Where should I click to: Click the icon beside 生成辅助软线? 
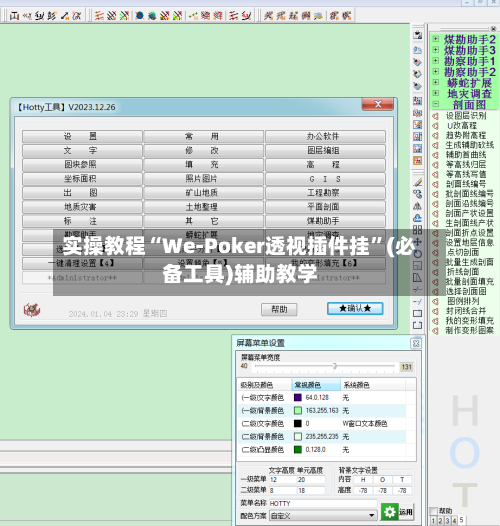pos(435,145)
